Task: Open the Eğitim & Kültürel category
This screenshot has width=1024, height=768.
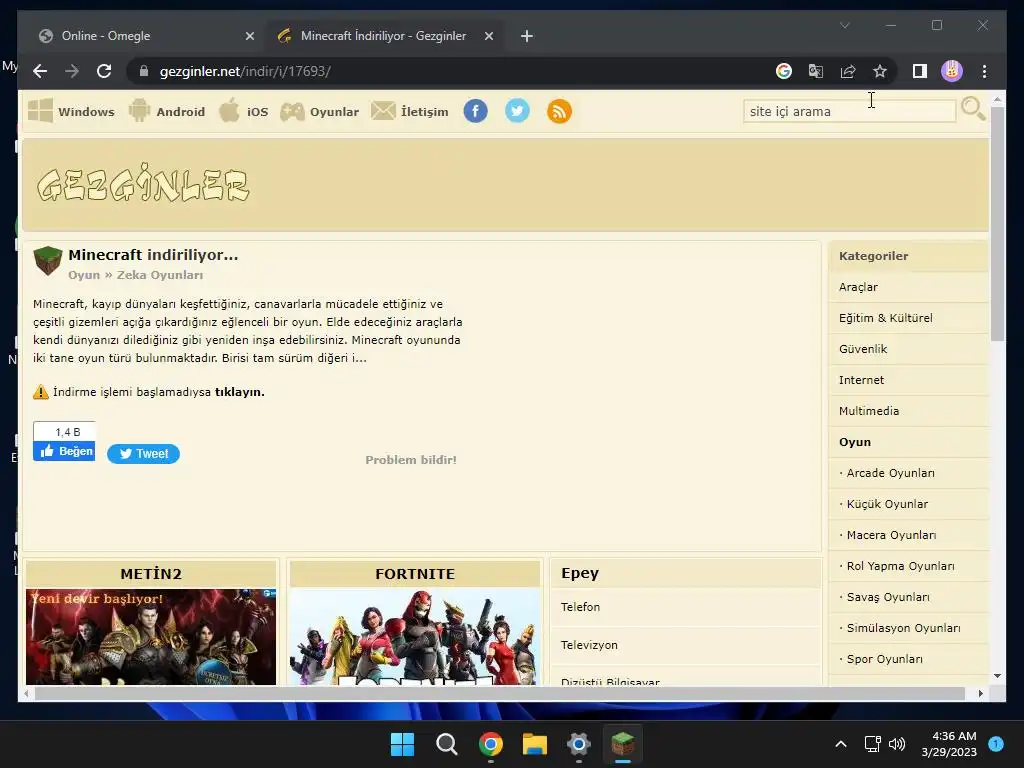Action: 886,318
